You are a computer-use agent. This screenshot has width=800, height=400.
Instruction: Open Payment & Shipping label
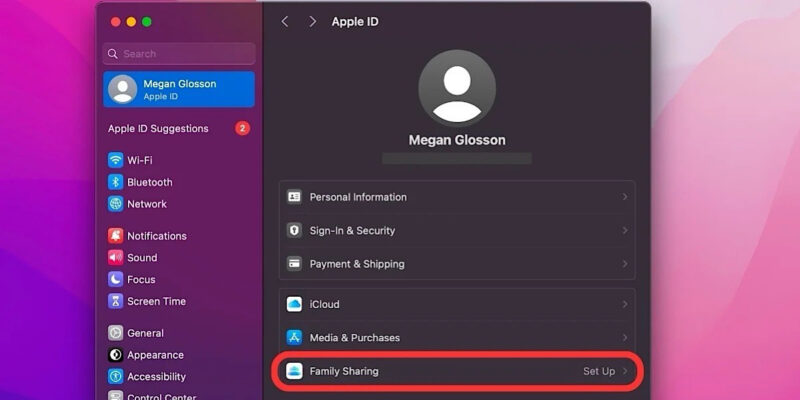[x=357, y=264]
